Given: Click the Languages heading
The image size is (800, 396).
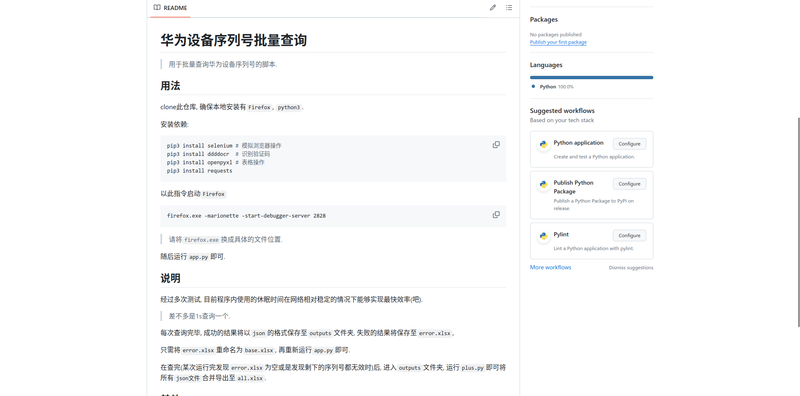Looking at the screenshot, I should 546,65.
